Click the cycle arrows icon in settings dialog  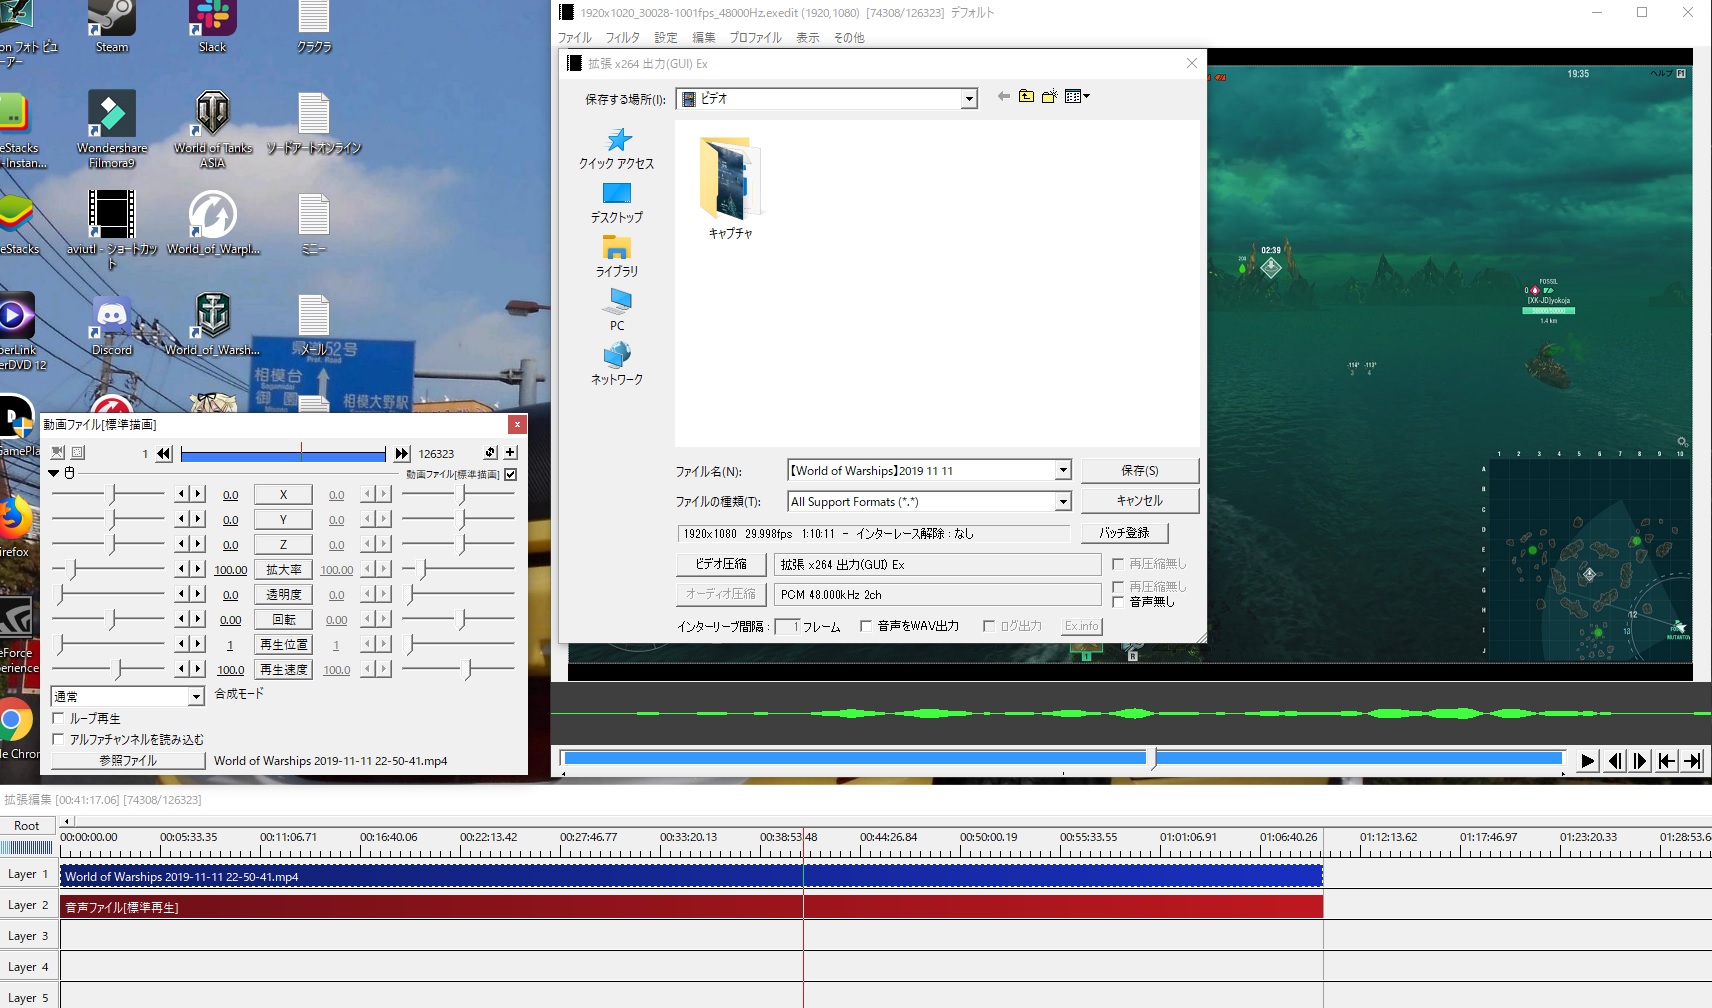pyautogui.click(x=490, y=453)
